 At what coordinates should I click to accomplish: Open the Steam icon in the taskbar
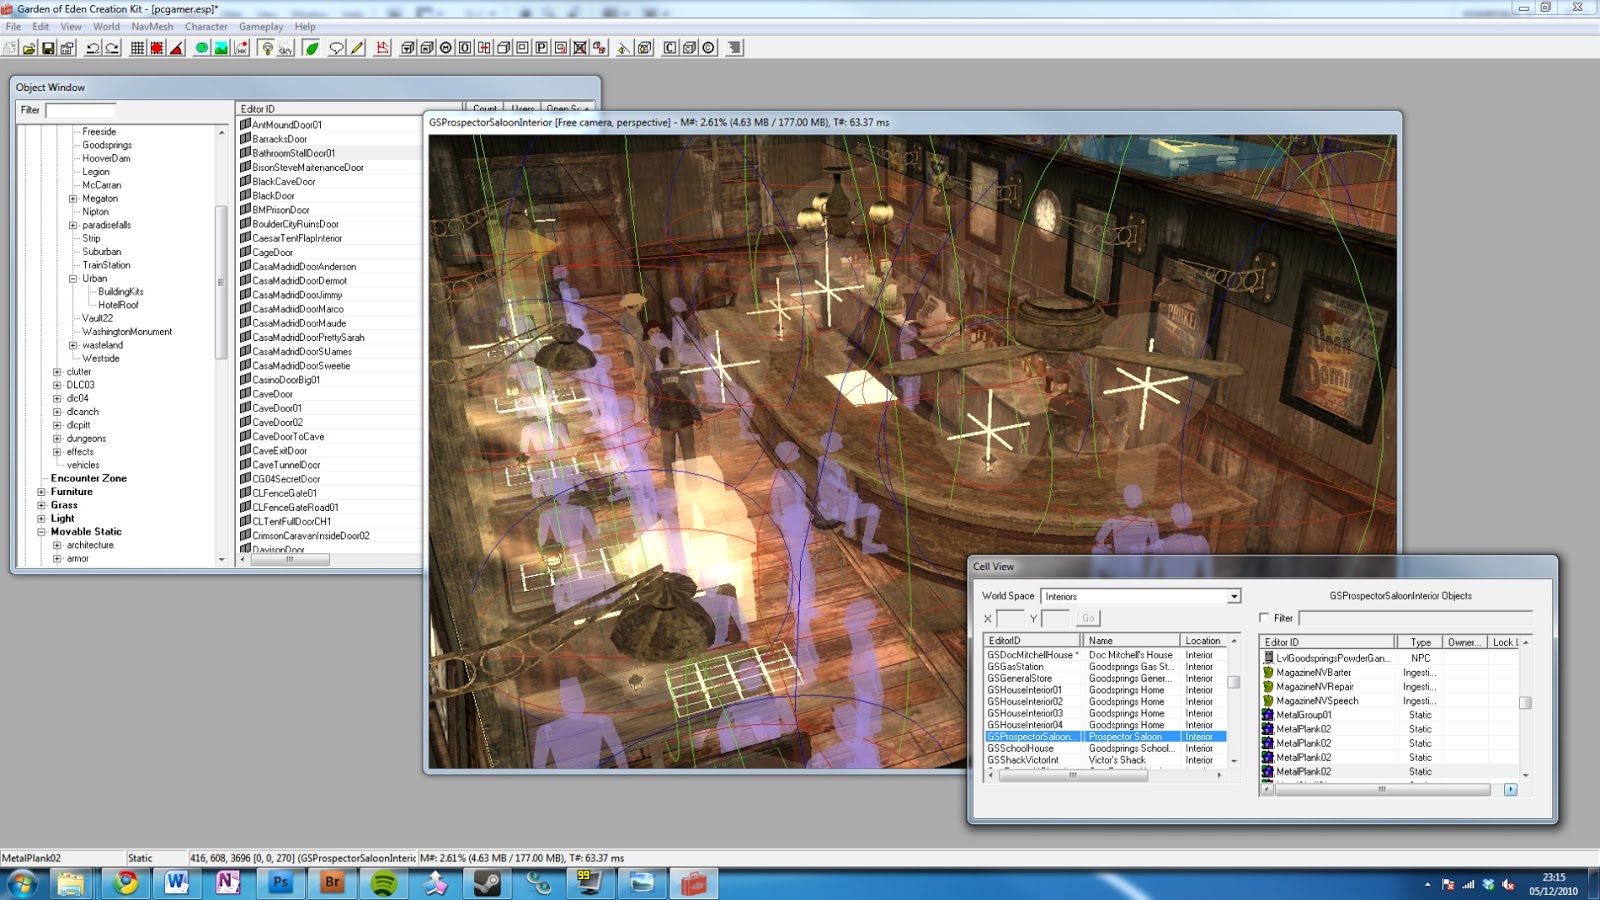click(487, 883)
